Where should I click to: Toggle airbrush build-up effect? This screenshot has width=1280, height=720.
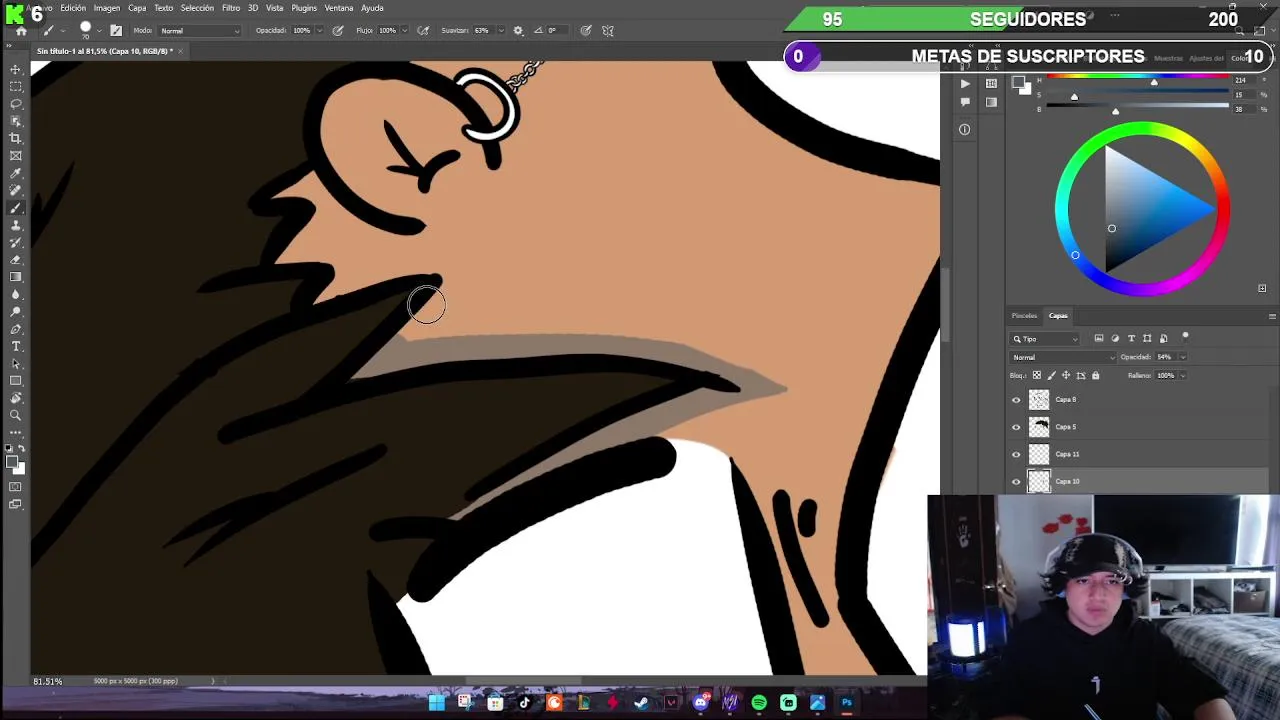423,30
